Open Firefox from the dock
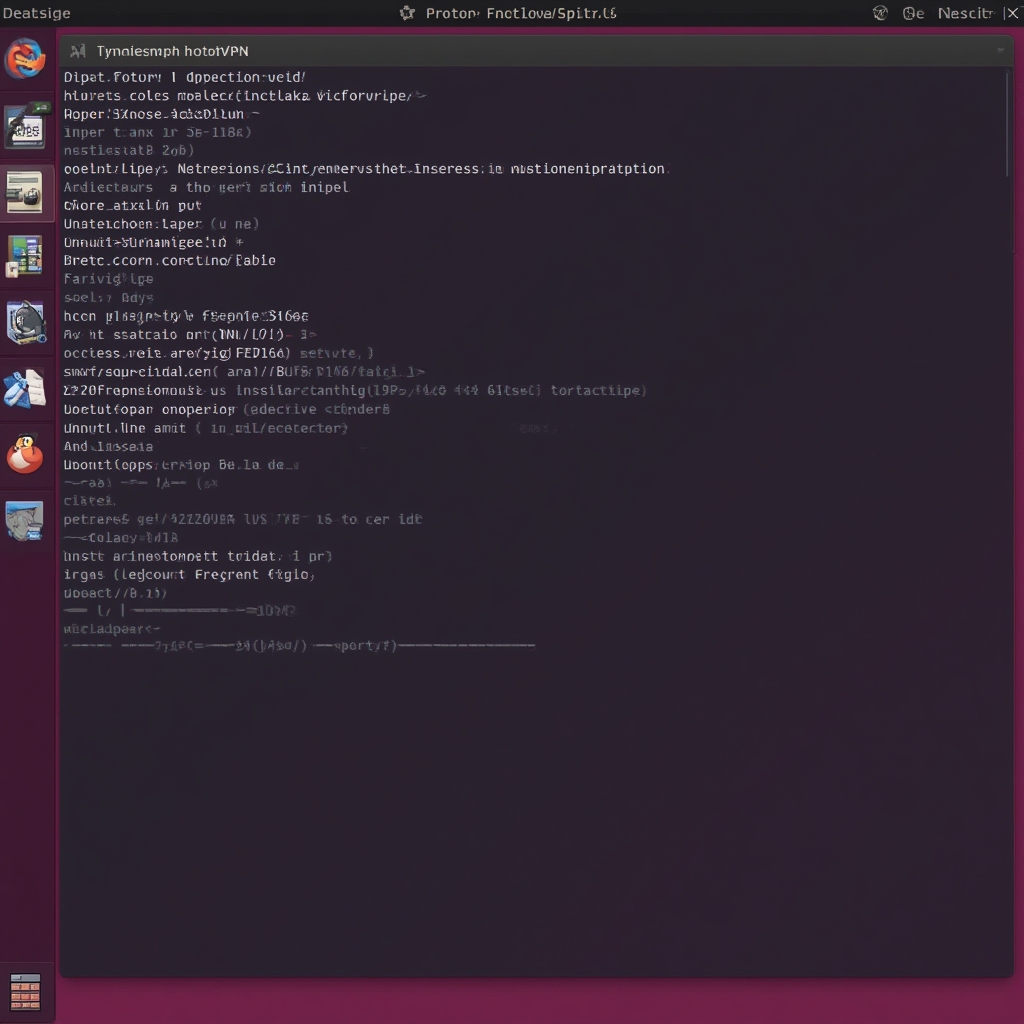Viewport: 1024px width, 1024px height. point(25,58)
